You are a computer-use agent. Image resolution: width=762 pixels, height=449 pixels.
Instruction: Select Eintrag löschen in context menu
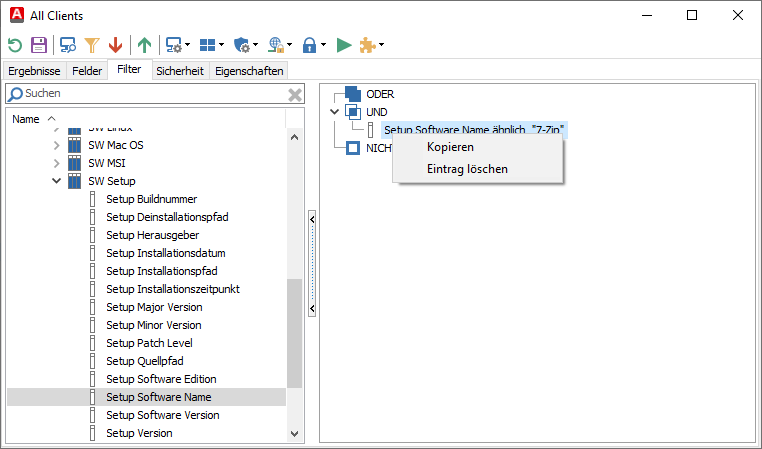coord(467,169)
